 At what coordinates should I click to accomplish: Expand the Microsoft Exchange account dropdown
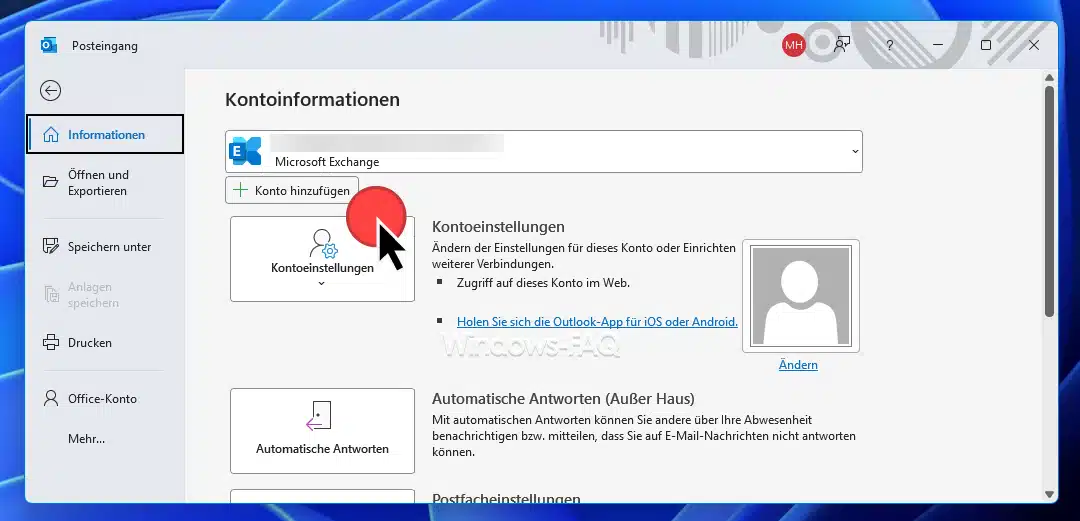tap(854, 152)
